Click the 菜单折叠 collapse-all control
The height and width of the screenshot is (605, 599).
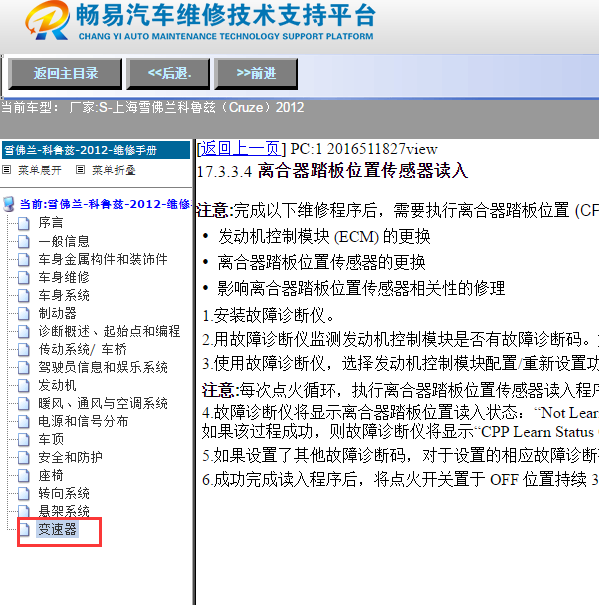[114, 170]
